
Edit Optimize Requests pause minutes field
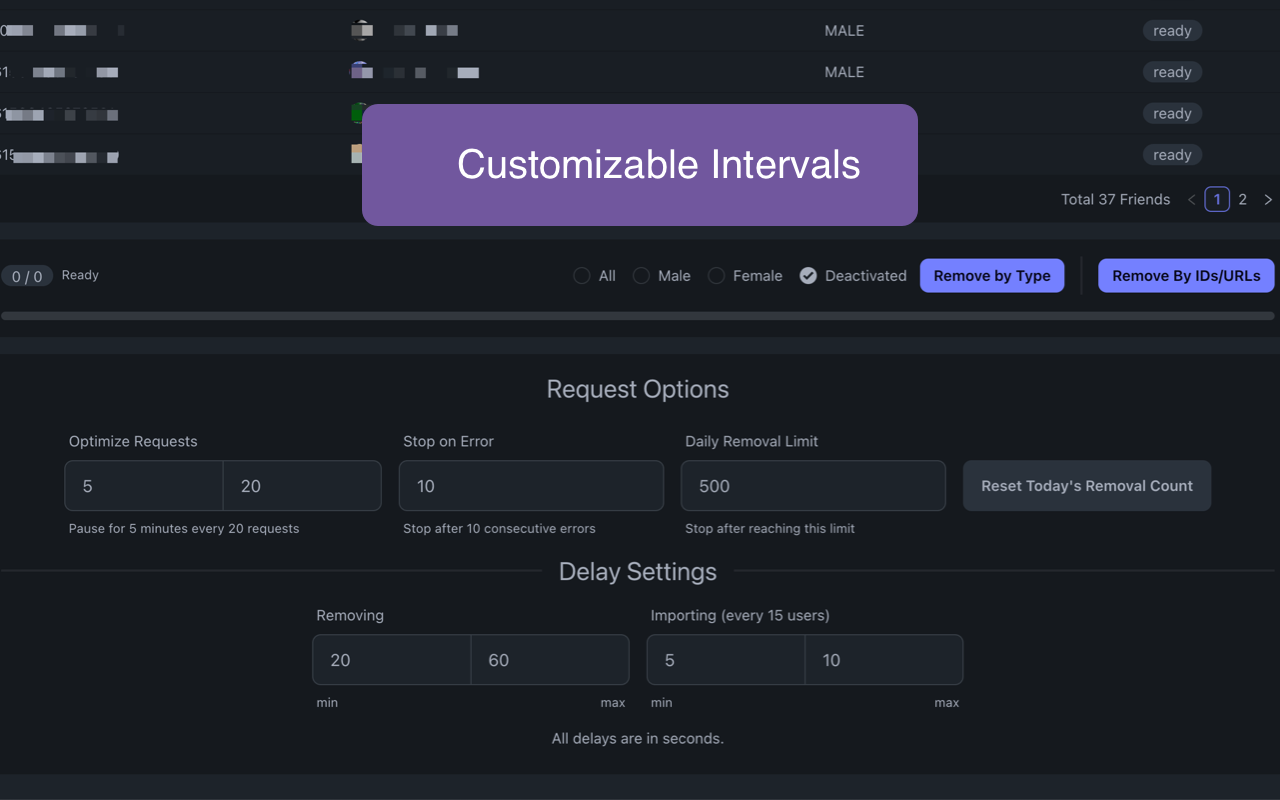pyautogui.click(x=144, y=486)
